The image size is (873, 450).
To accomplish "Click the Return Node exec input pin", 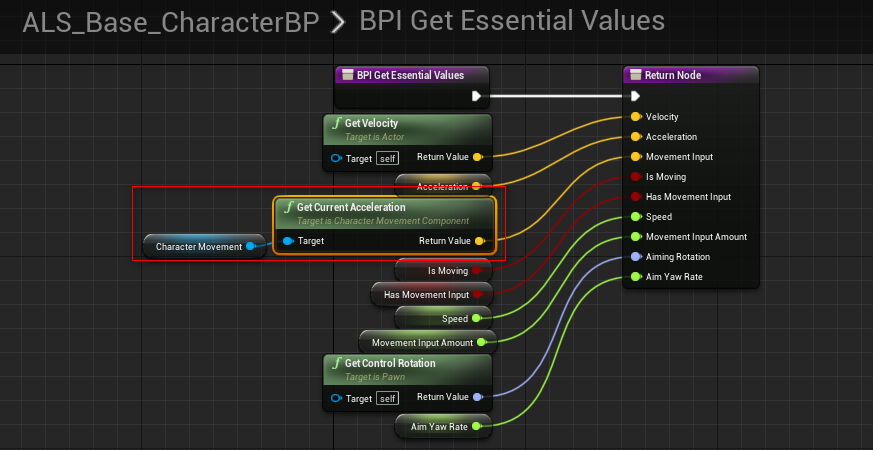I will 635,97.
